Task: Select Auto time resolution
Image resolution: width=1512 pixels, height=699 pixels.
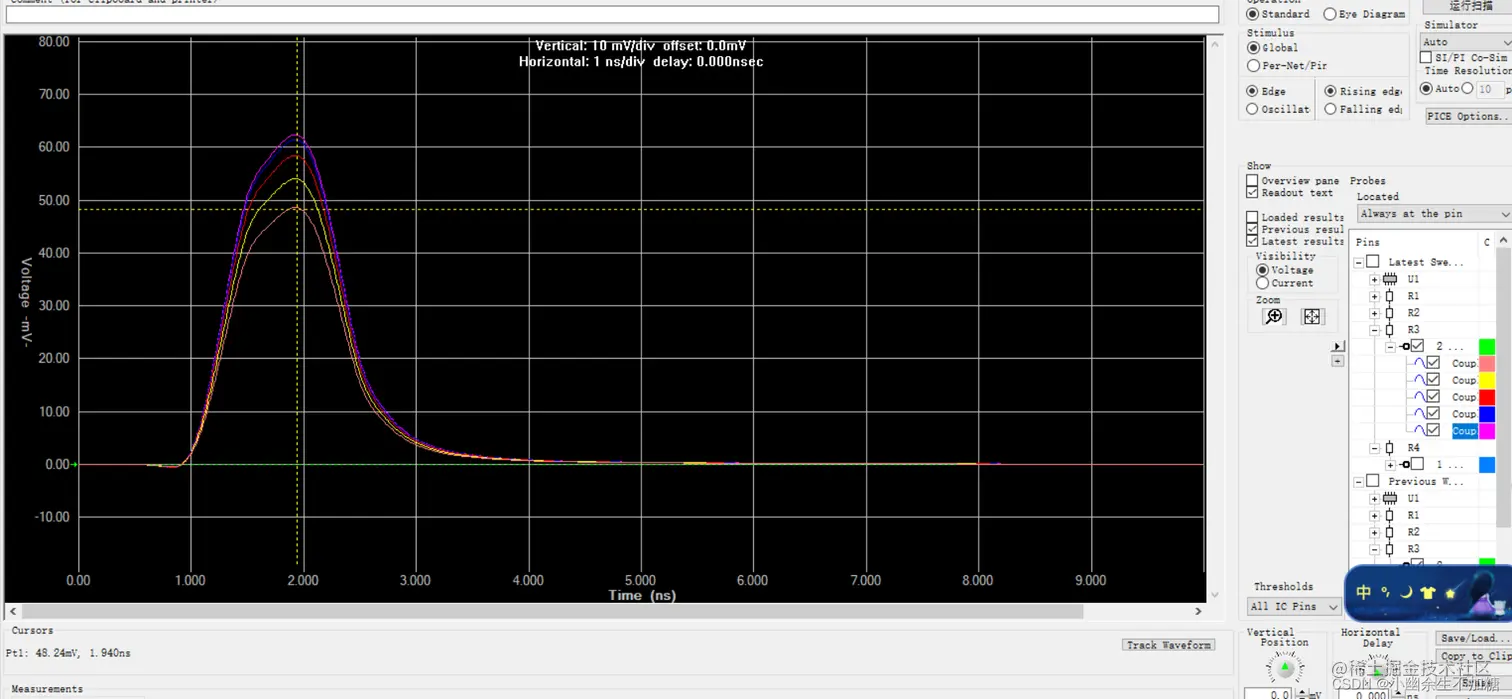Action: [x=1427, y=89]
